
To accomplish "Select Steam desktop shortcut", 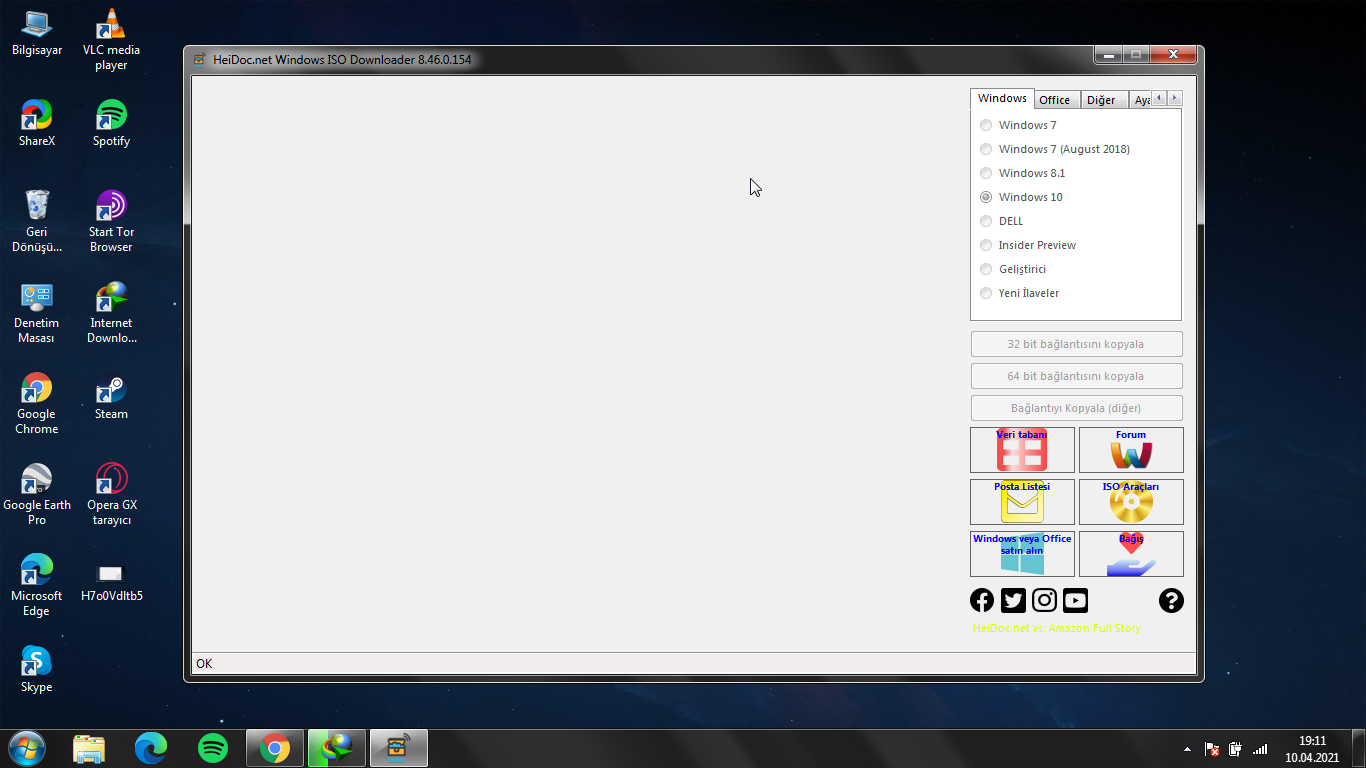I will click(x=111, y=397).
